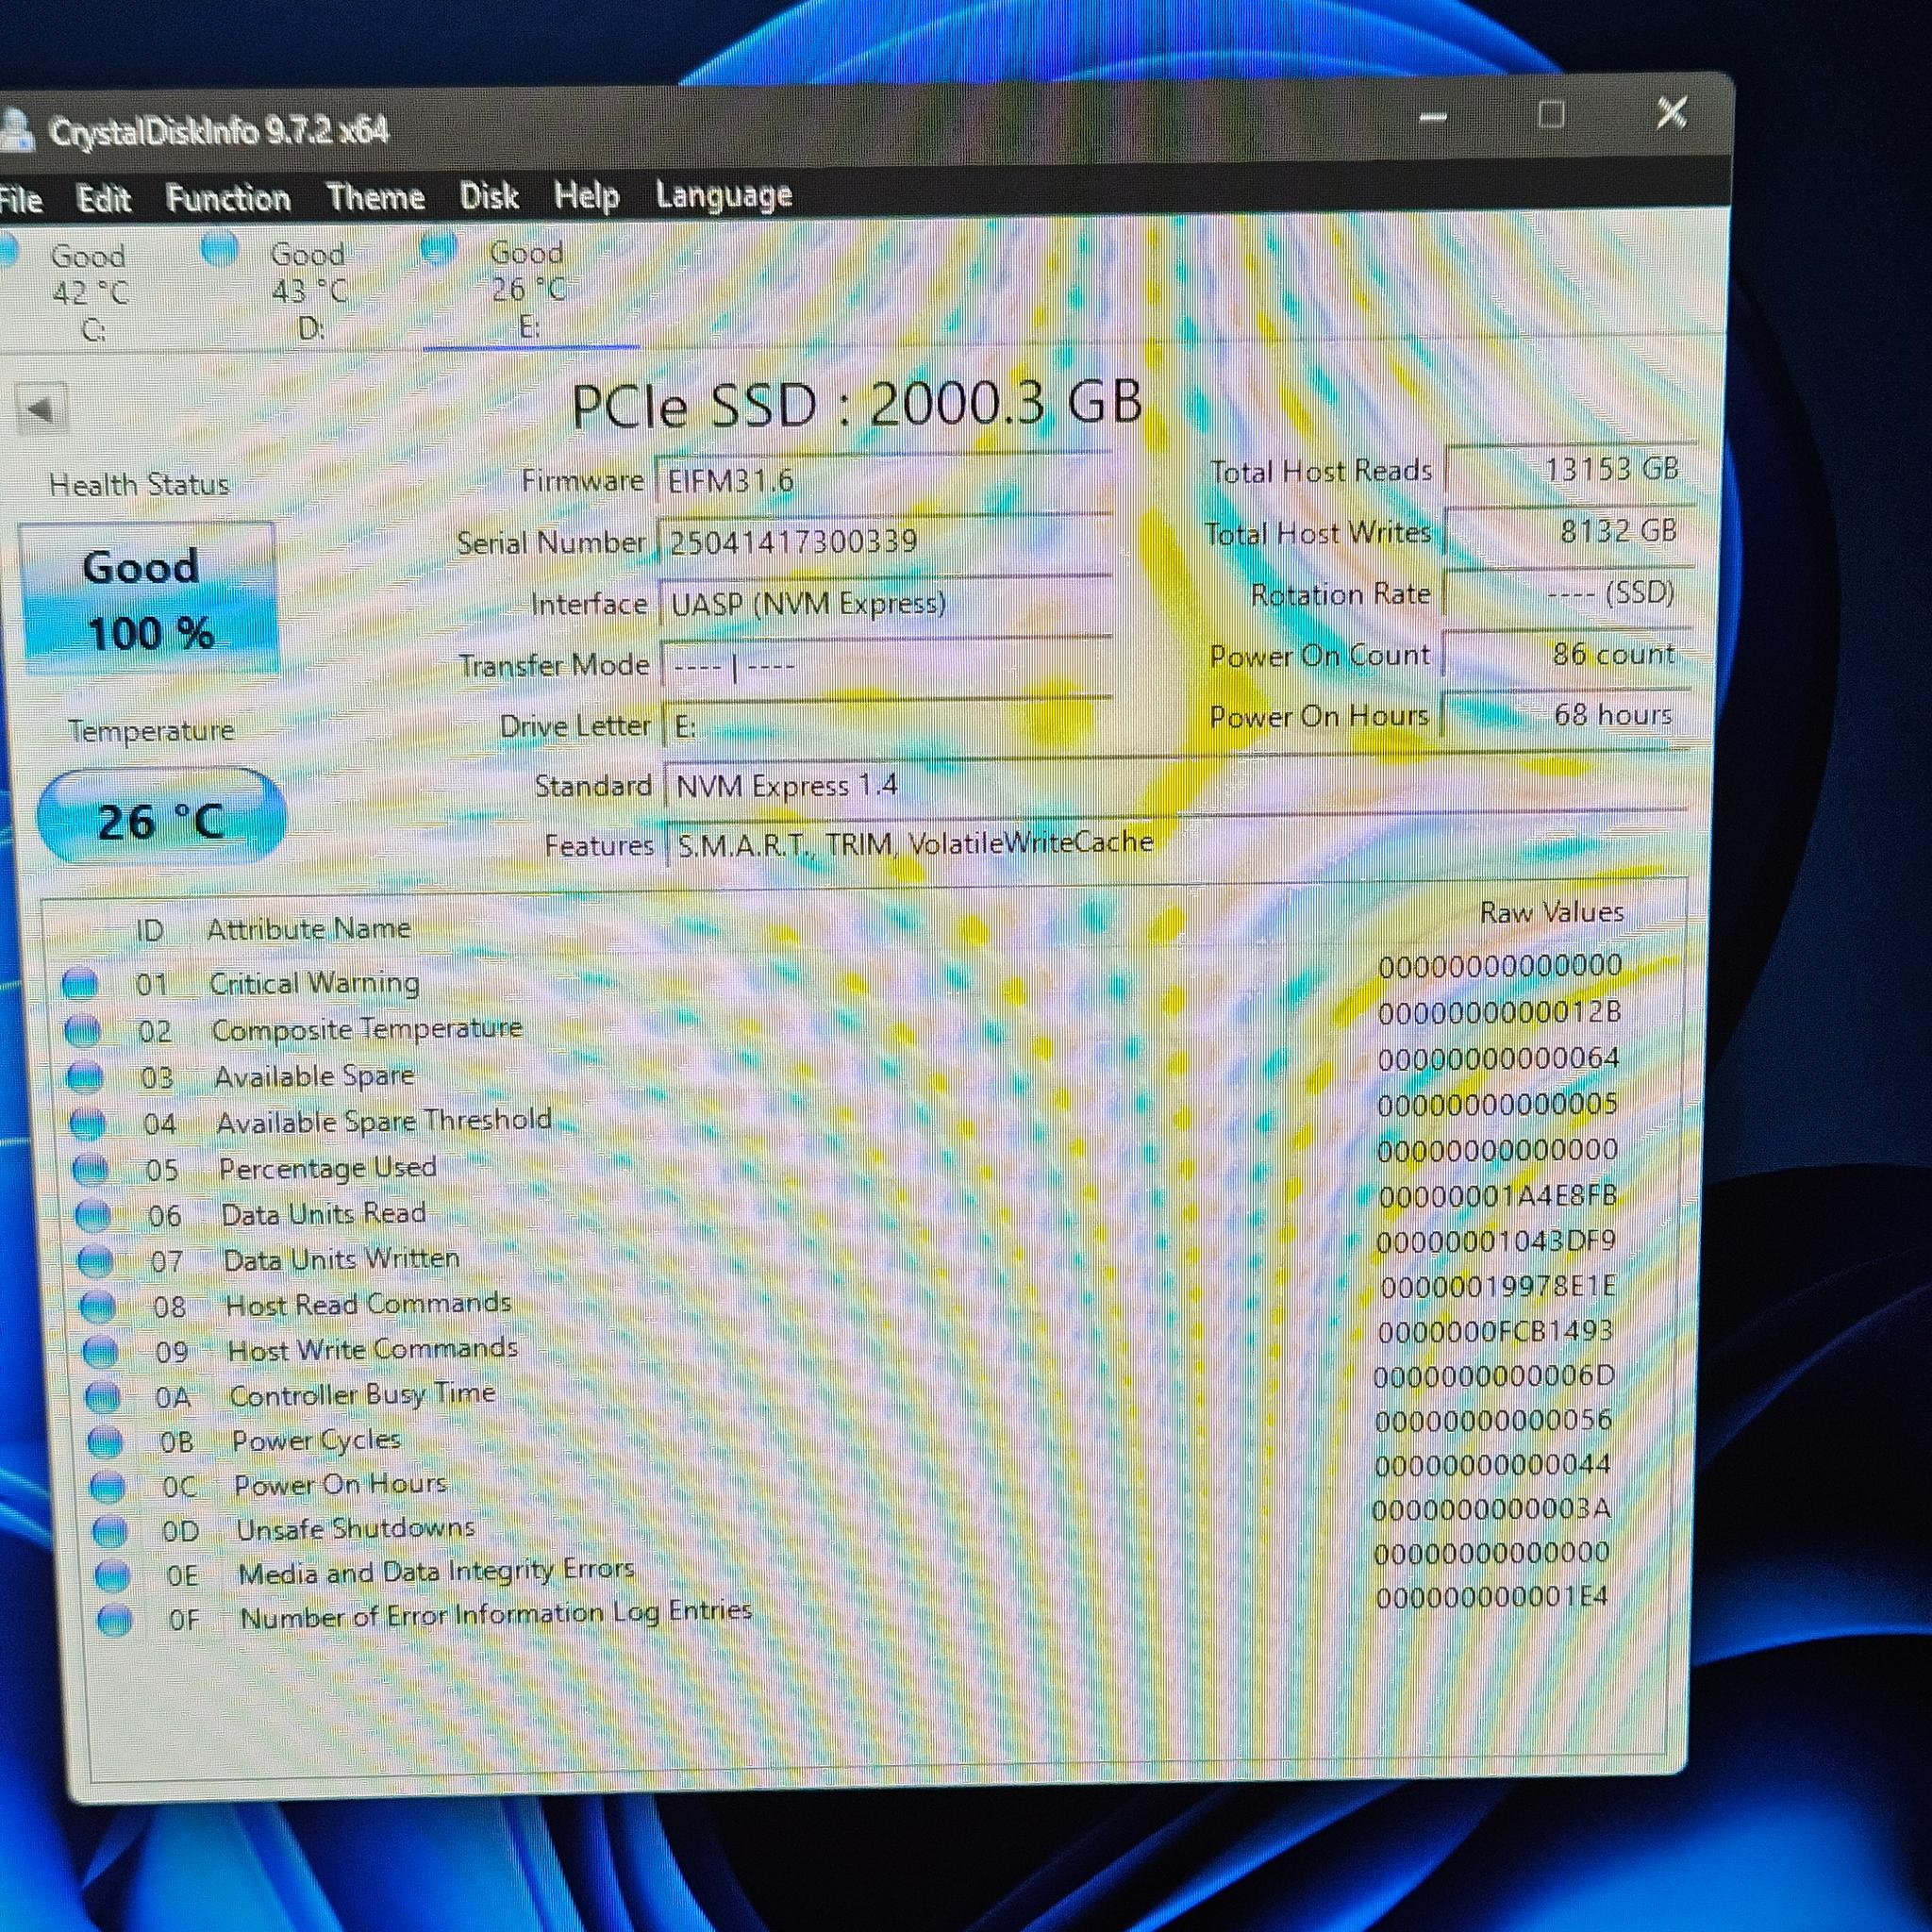Select the Percentage Used attribute name
Screen dimensions: 1932x1932
click(328, 1168)
